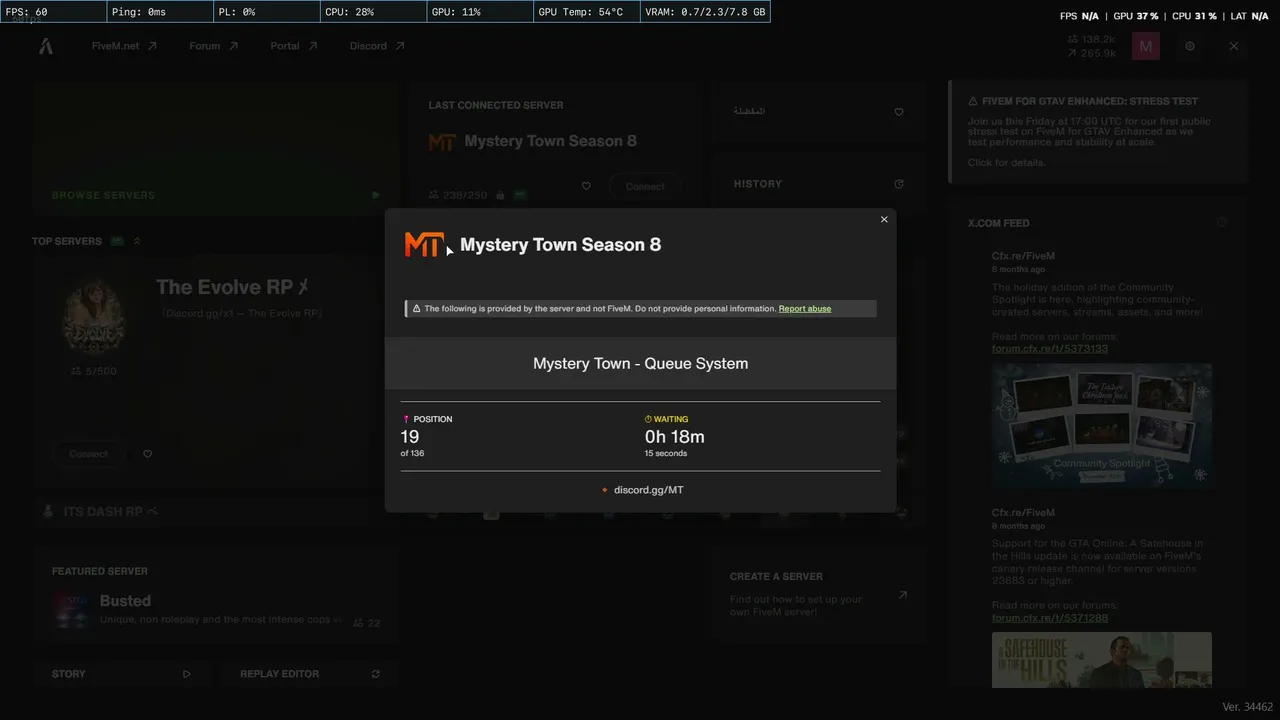The width and height of the screenshot is (1280, 720).
Task: Click the FiveM logo in the top-left
Action: coord(46,46)
